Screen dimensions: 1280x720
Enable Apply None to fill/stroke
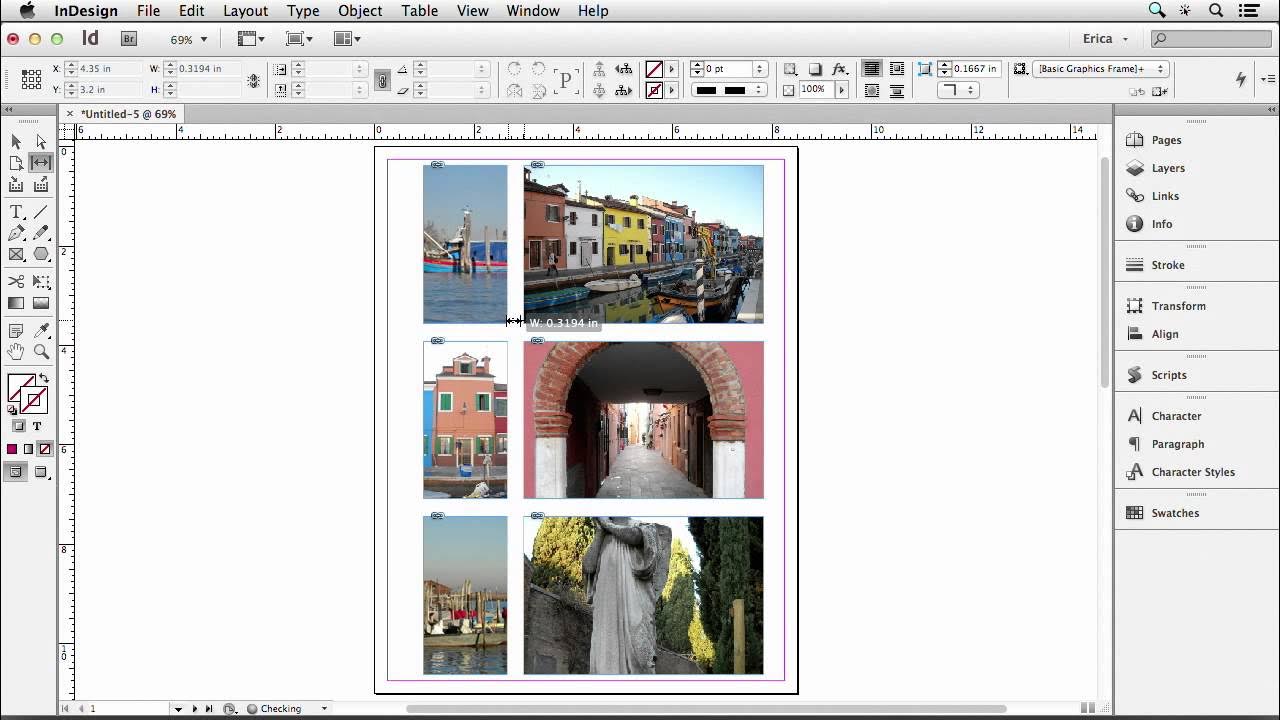point(45,450)
